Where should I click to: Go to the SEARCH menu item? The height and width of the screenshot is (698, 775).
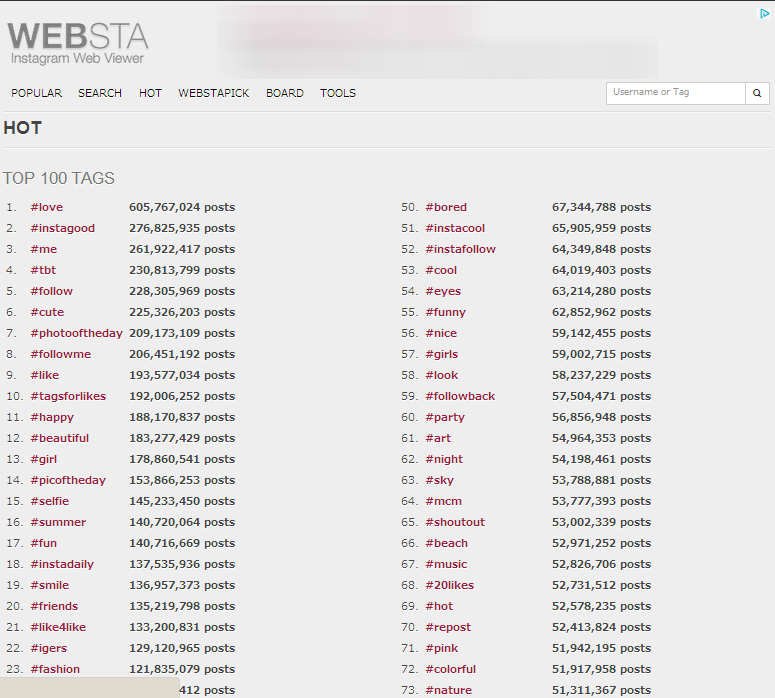point(100,93)
